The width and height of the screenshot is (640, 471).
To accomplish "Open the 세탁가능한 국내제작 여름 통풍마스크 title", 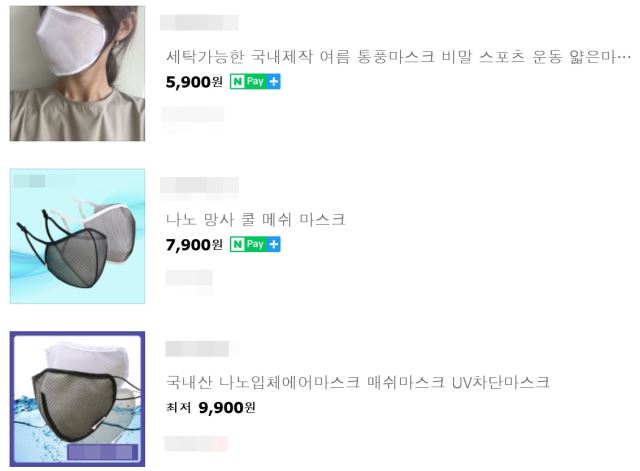I will (x=398, y=57).
